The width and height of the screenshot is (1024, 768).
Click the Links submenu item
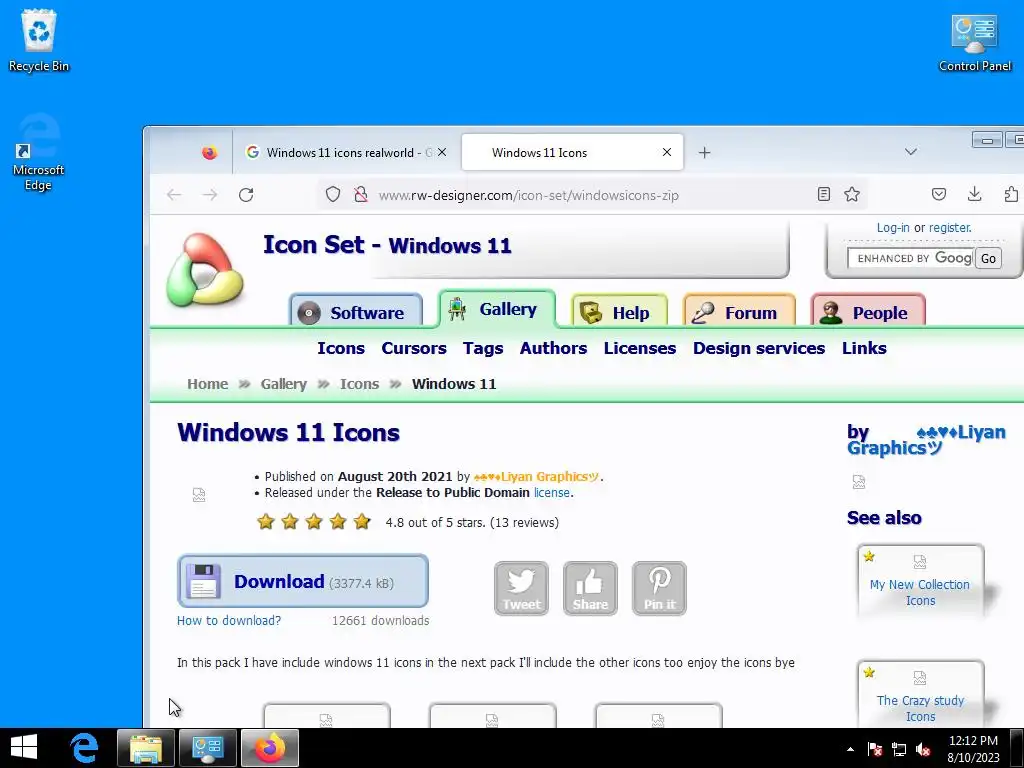864,348
